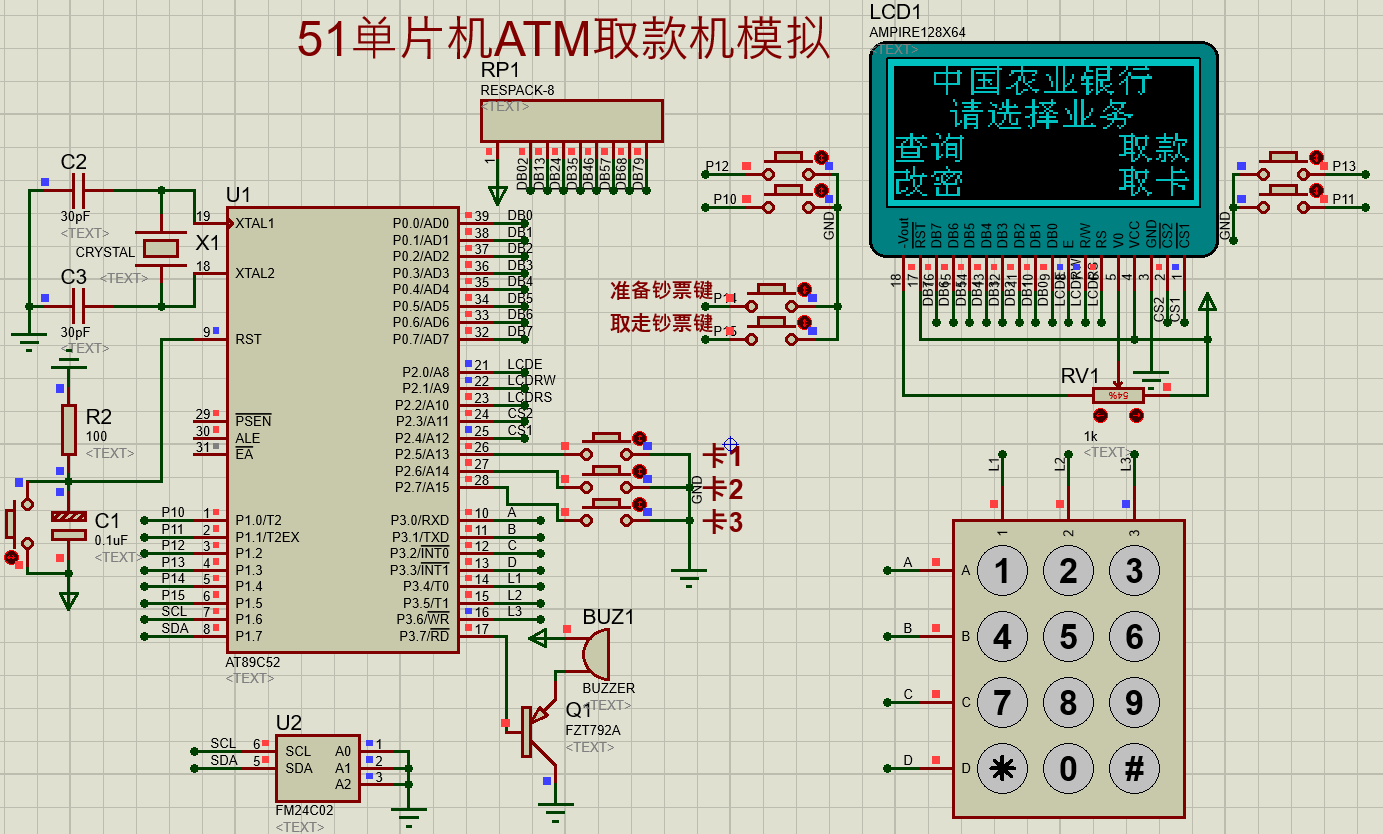Toggle the latch dot on 卡3 switch

coord(640,503)
